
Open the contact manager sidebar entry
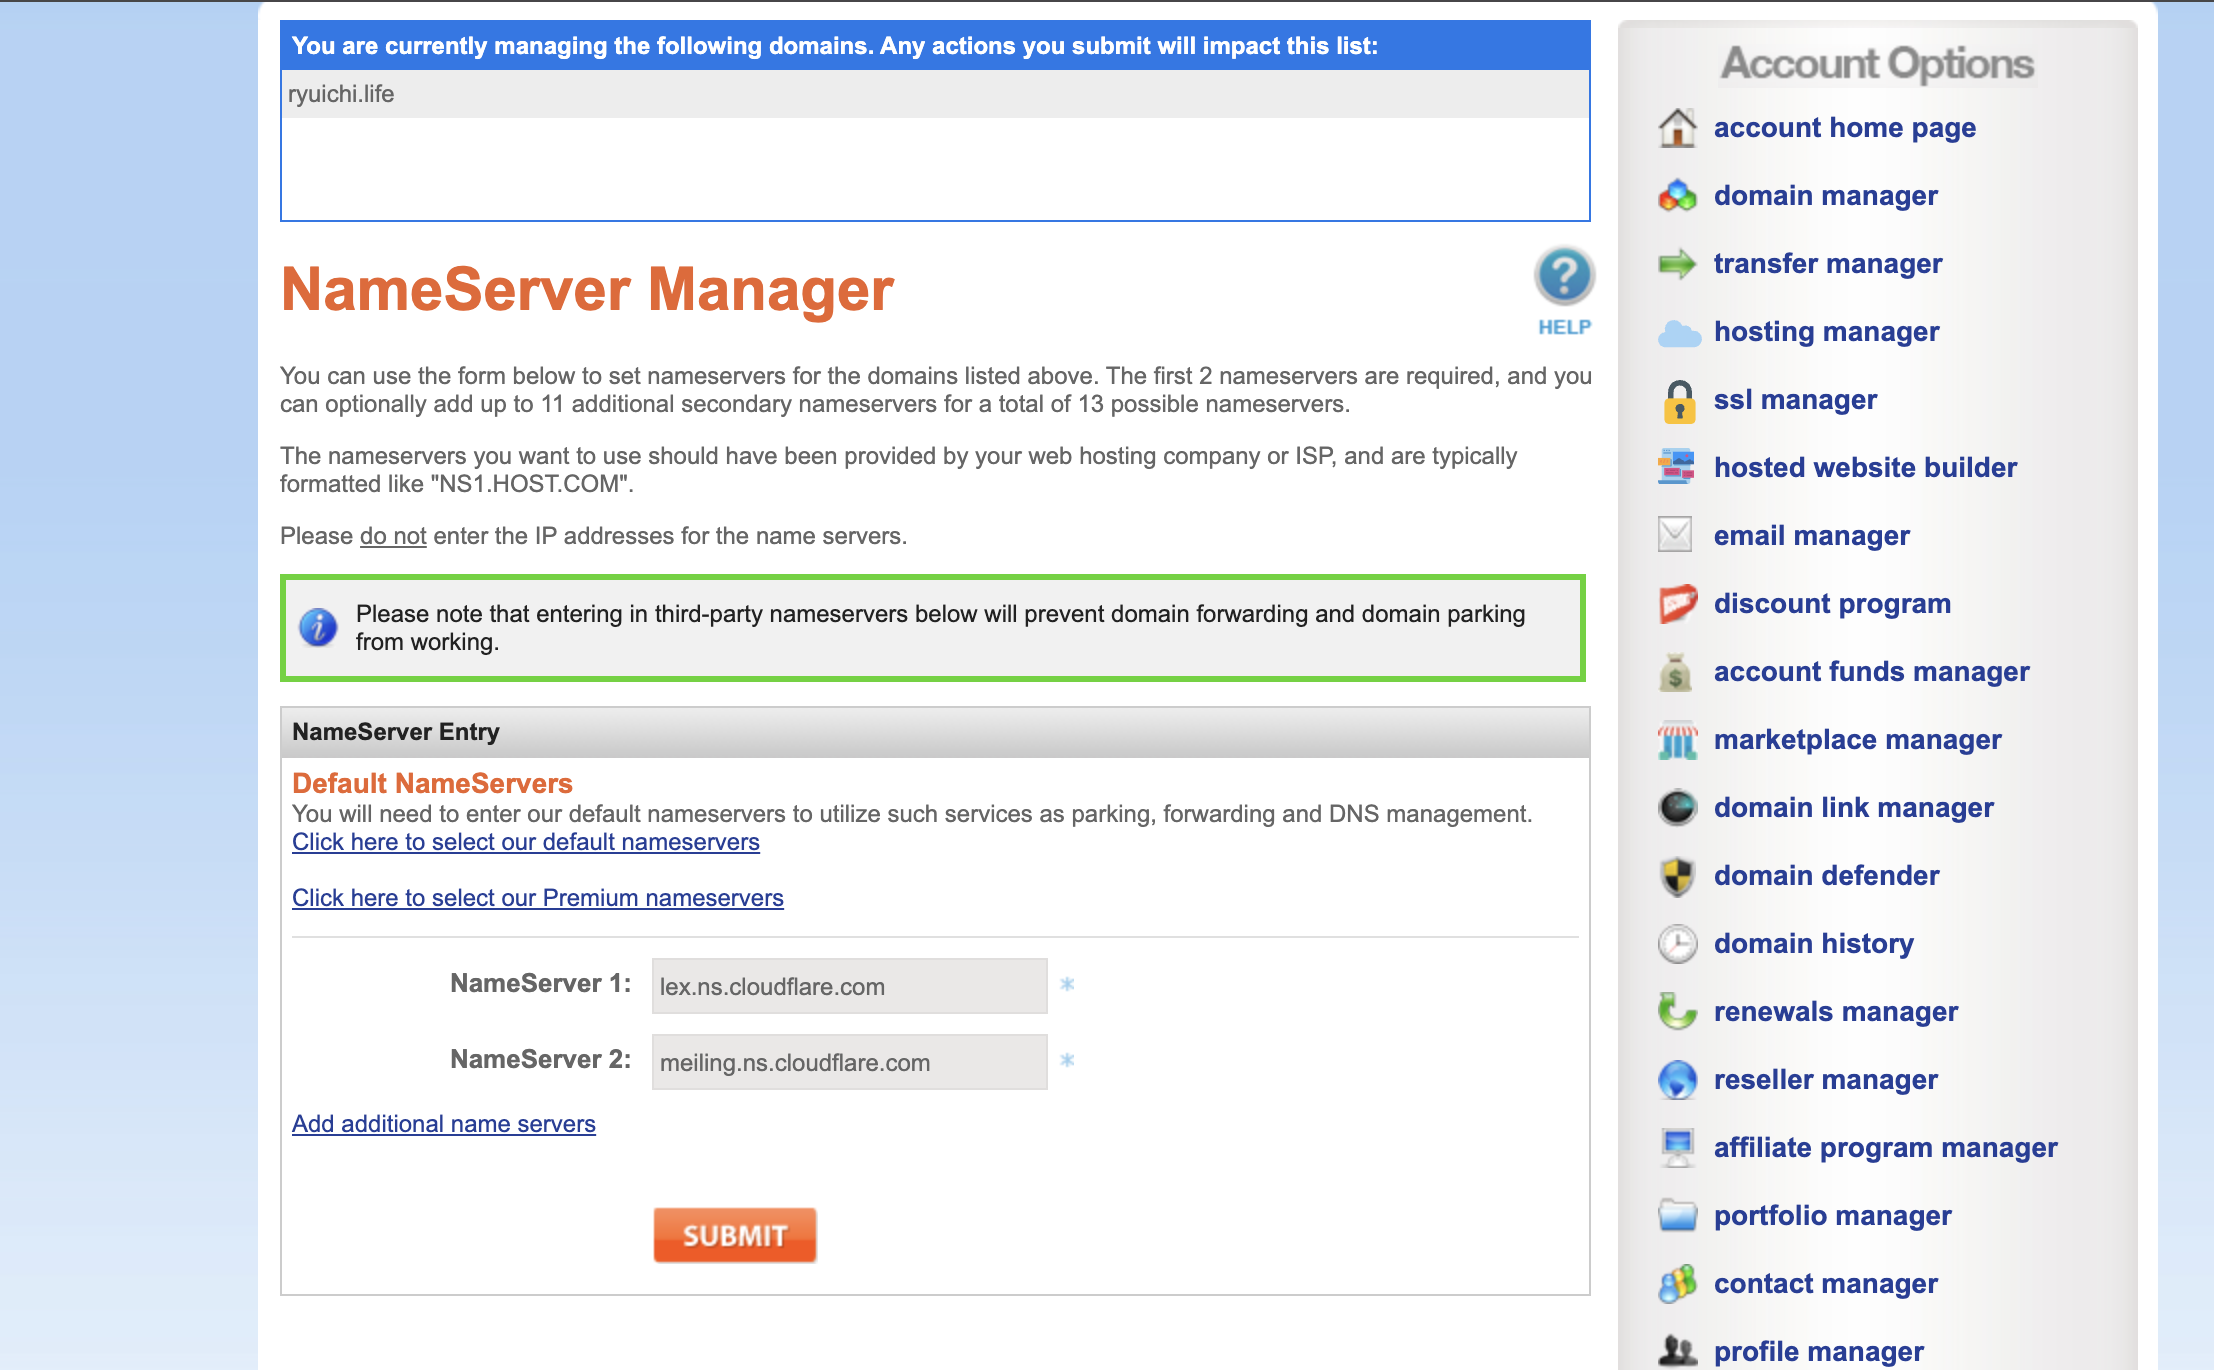pos(1825,1284)
